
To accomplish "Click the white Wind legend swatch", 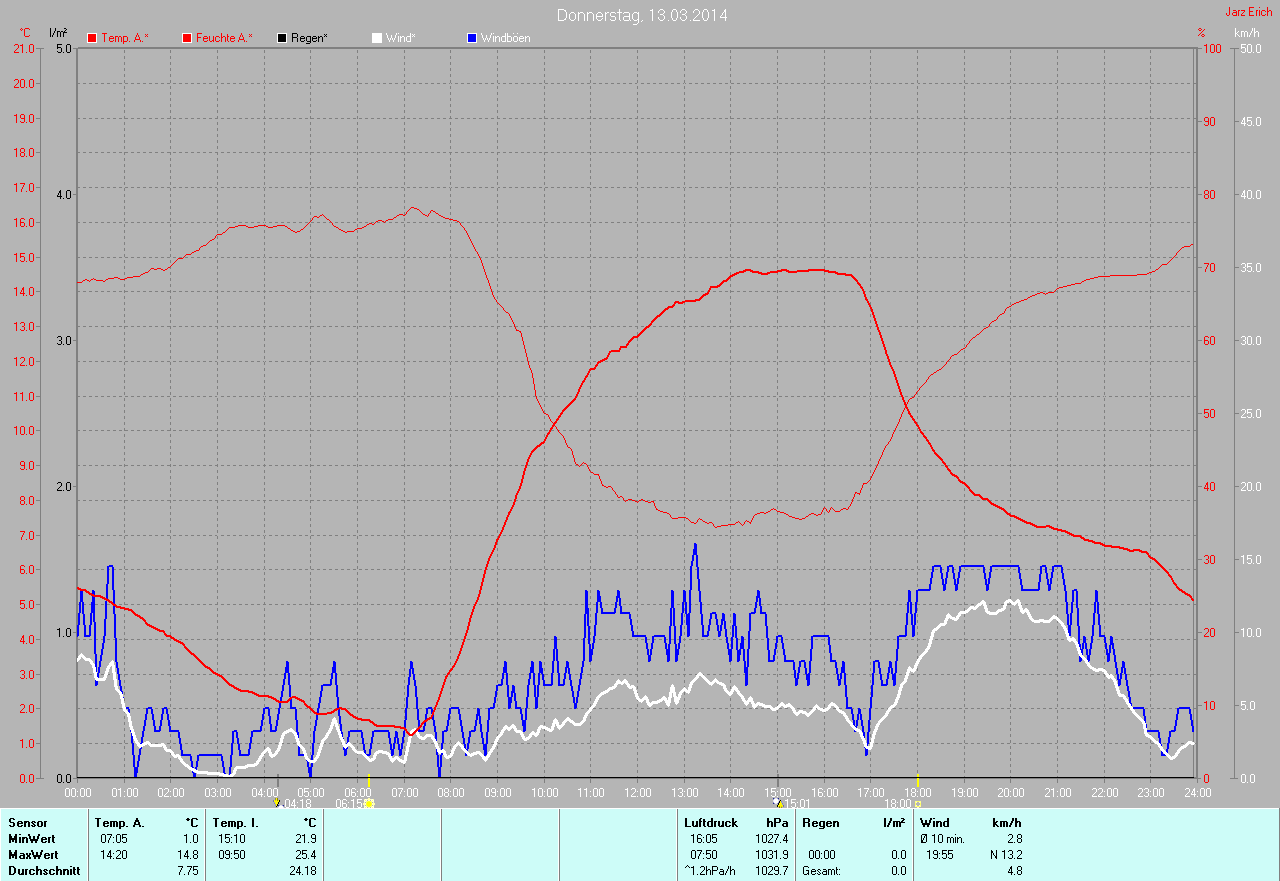I will (377, 38).
